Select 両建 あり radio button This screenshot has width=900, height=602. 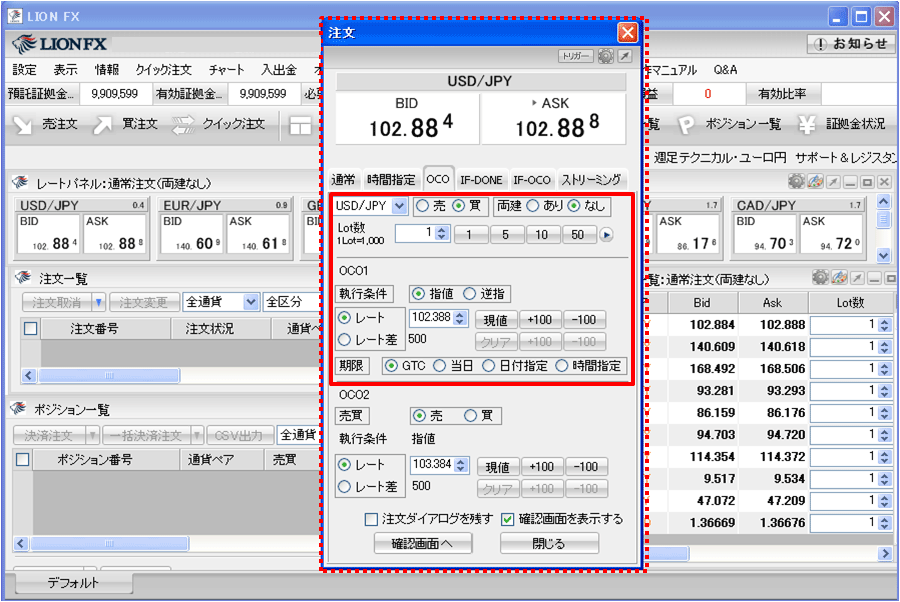(533, 206)
